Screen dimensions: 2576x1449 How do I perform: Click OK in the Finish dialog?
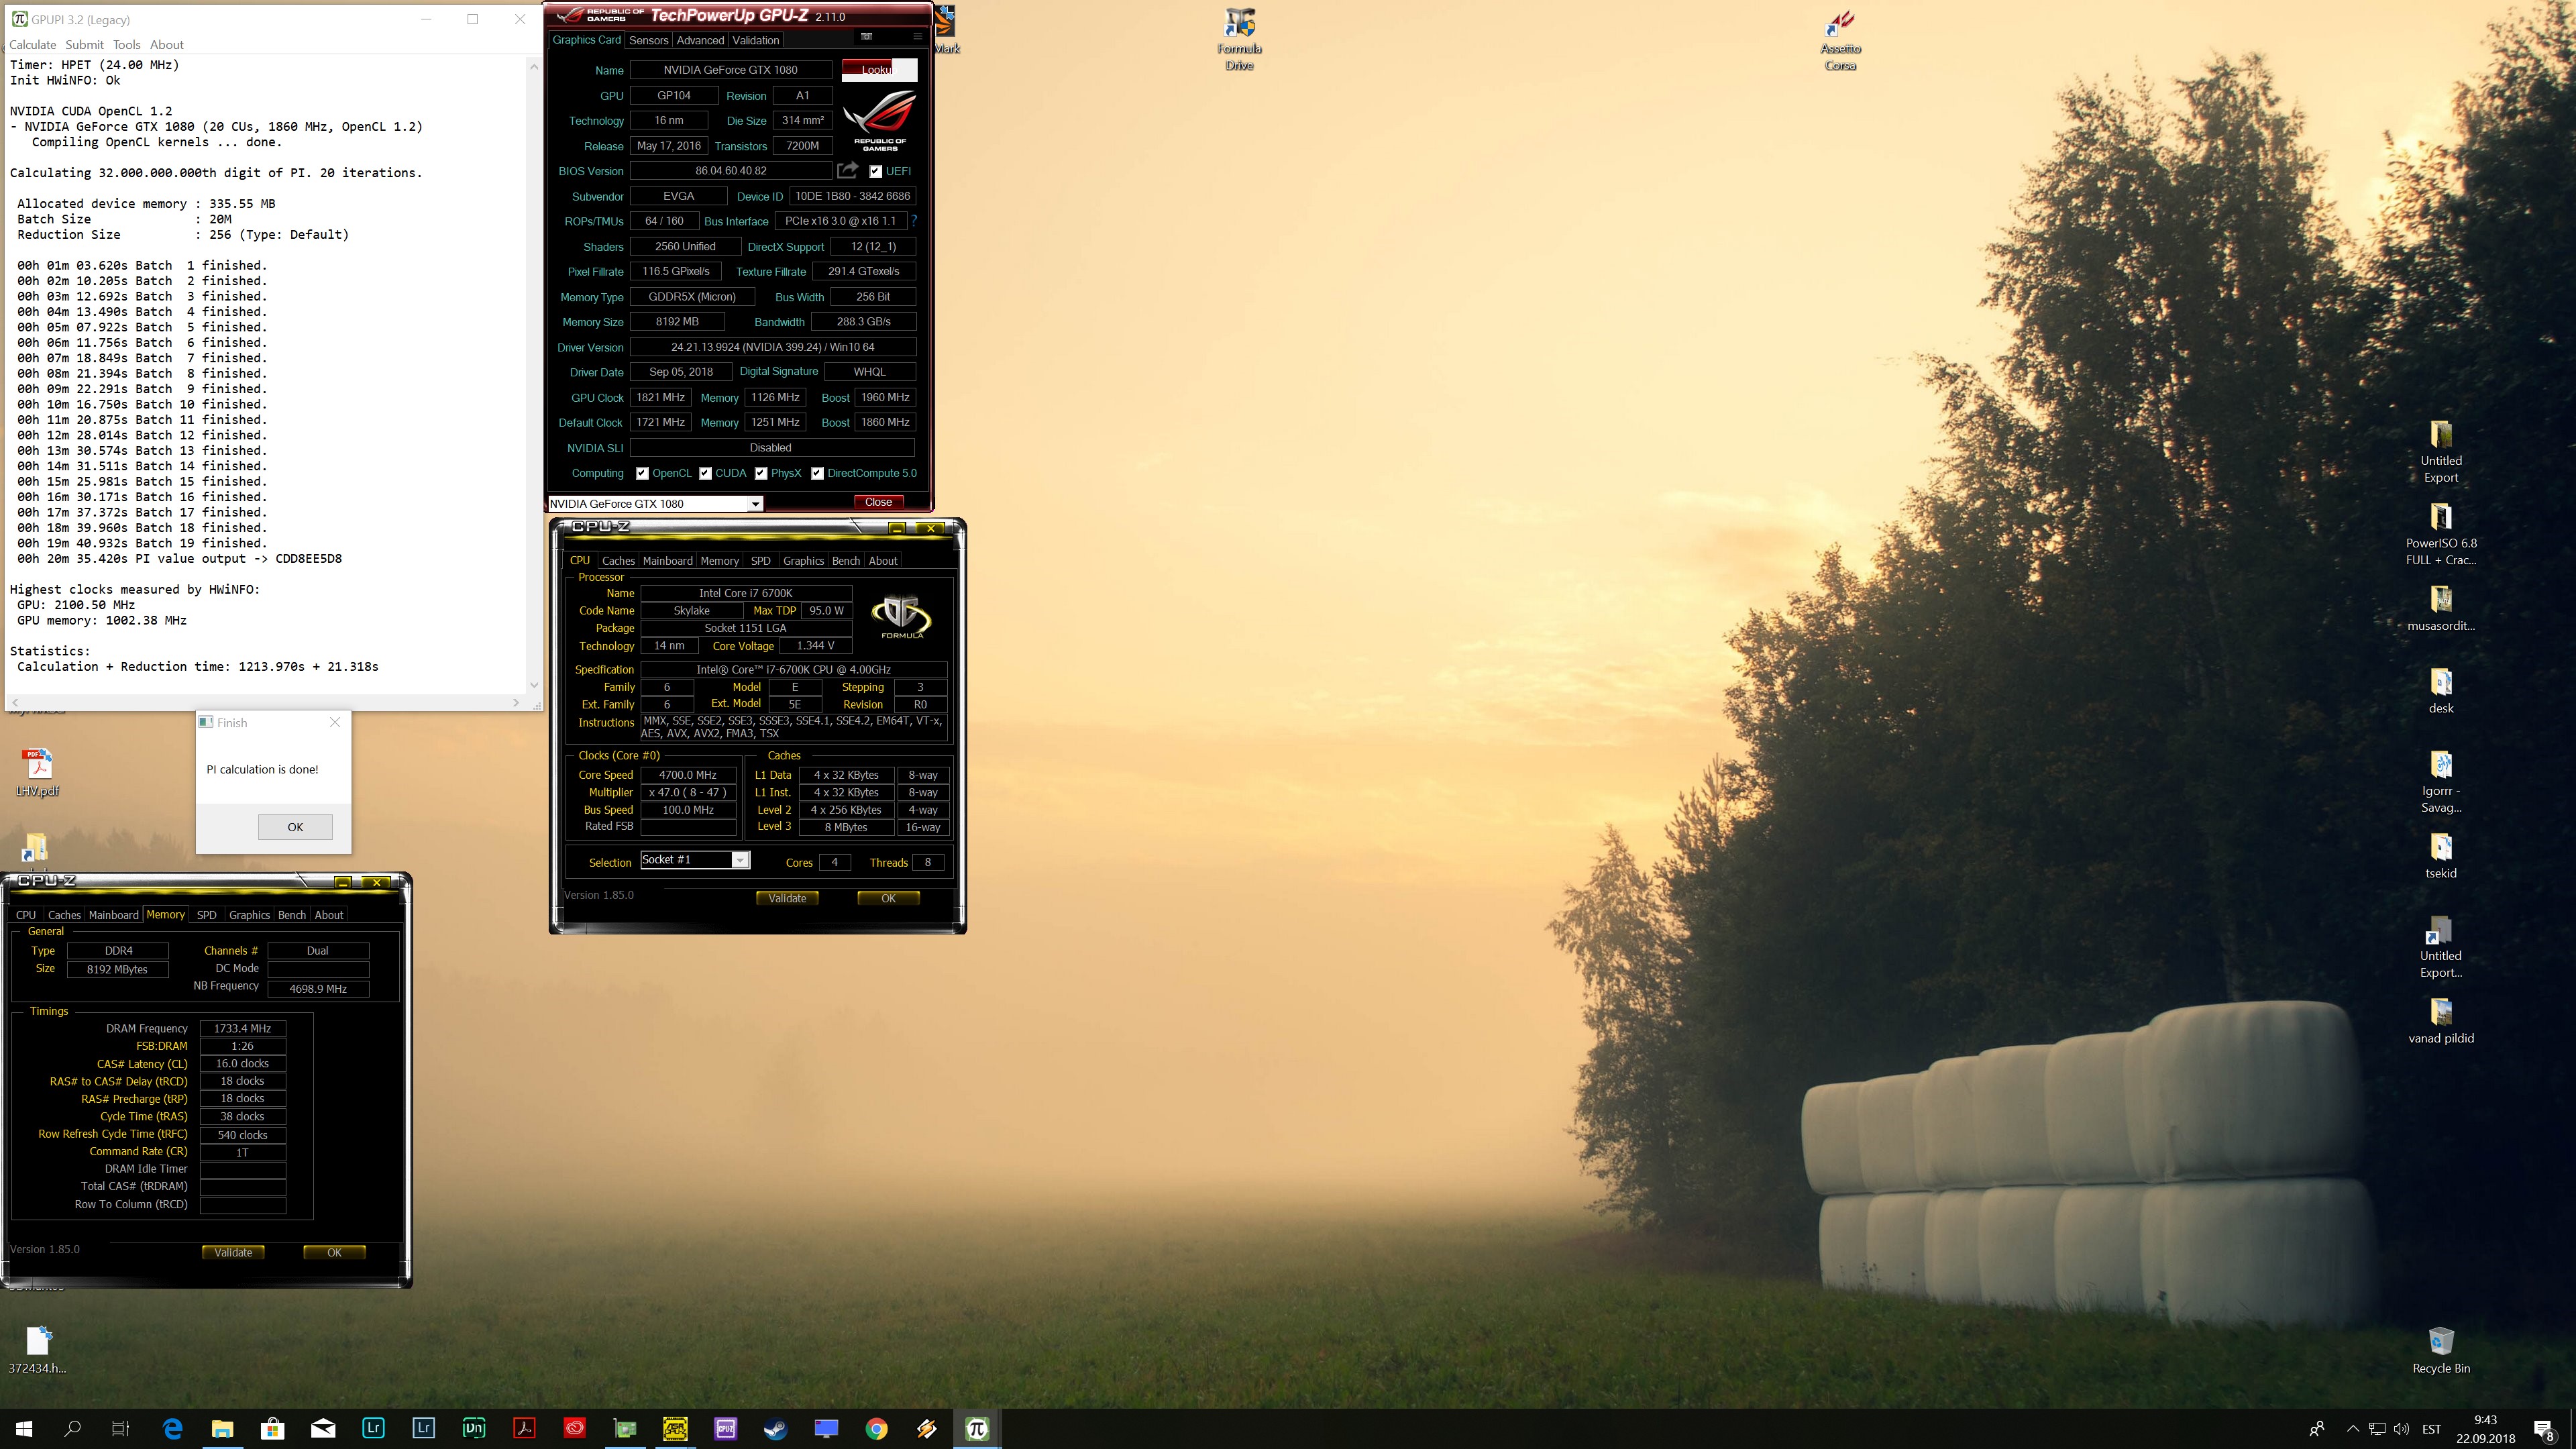(295, 827)
